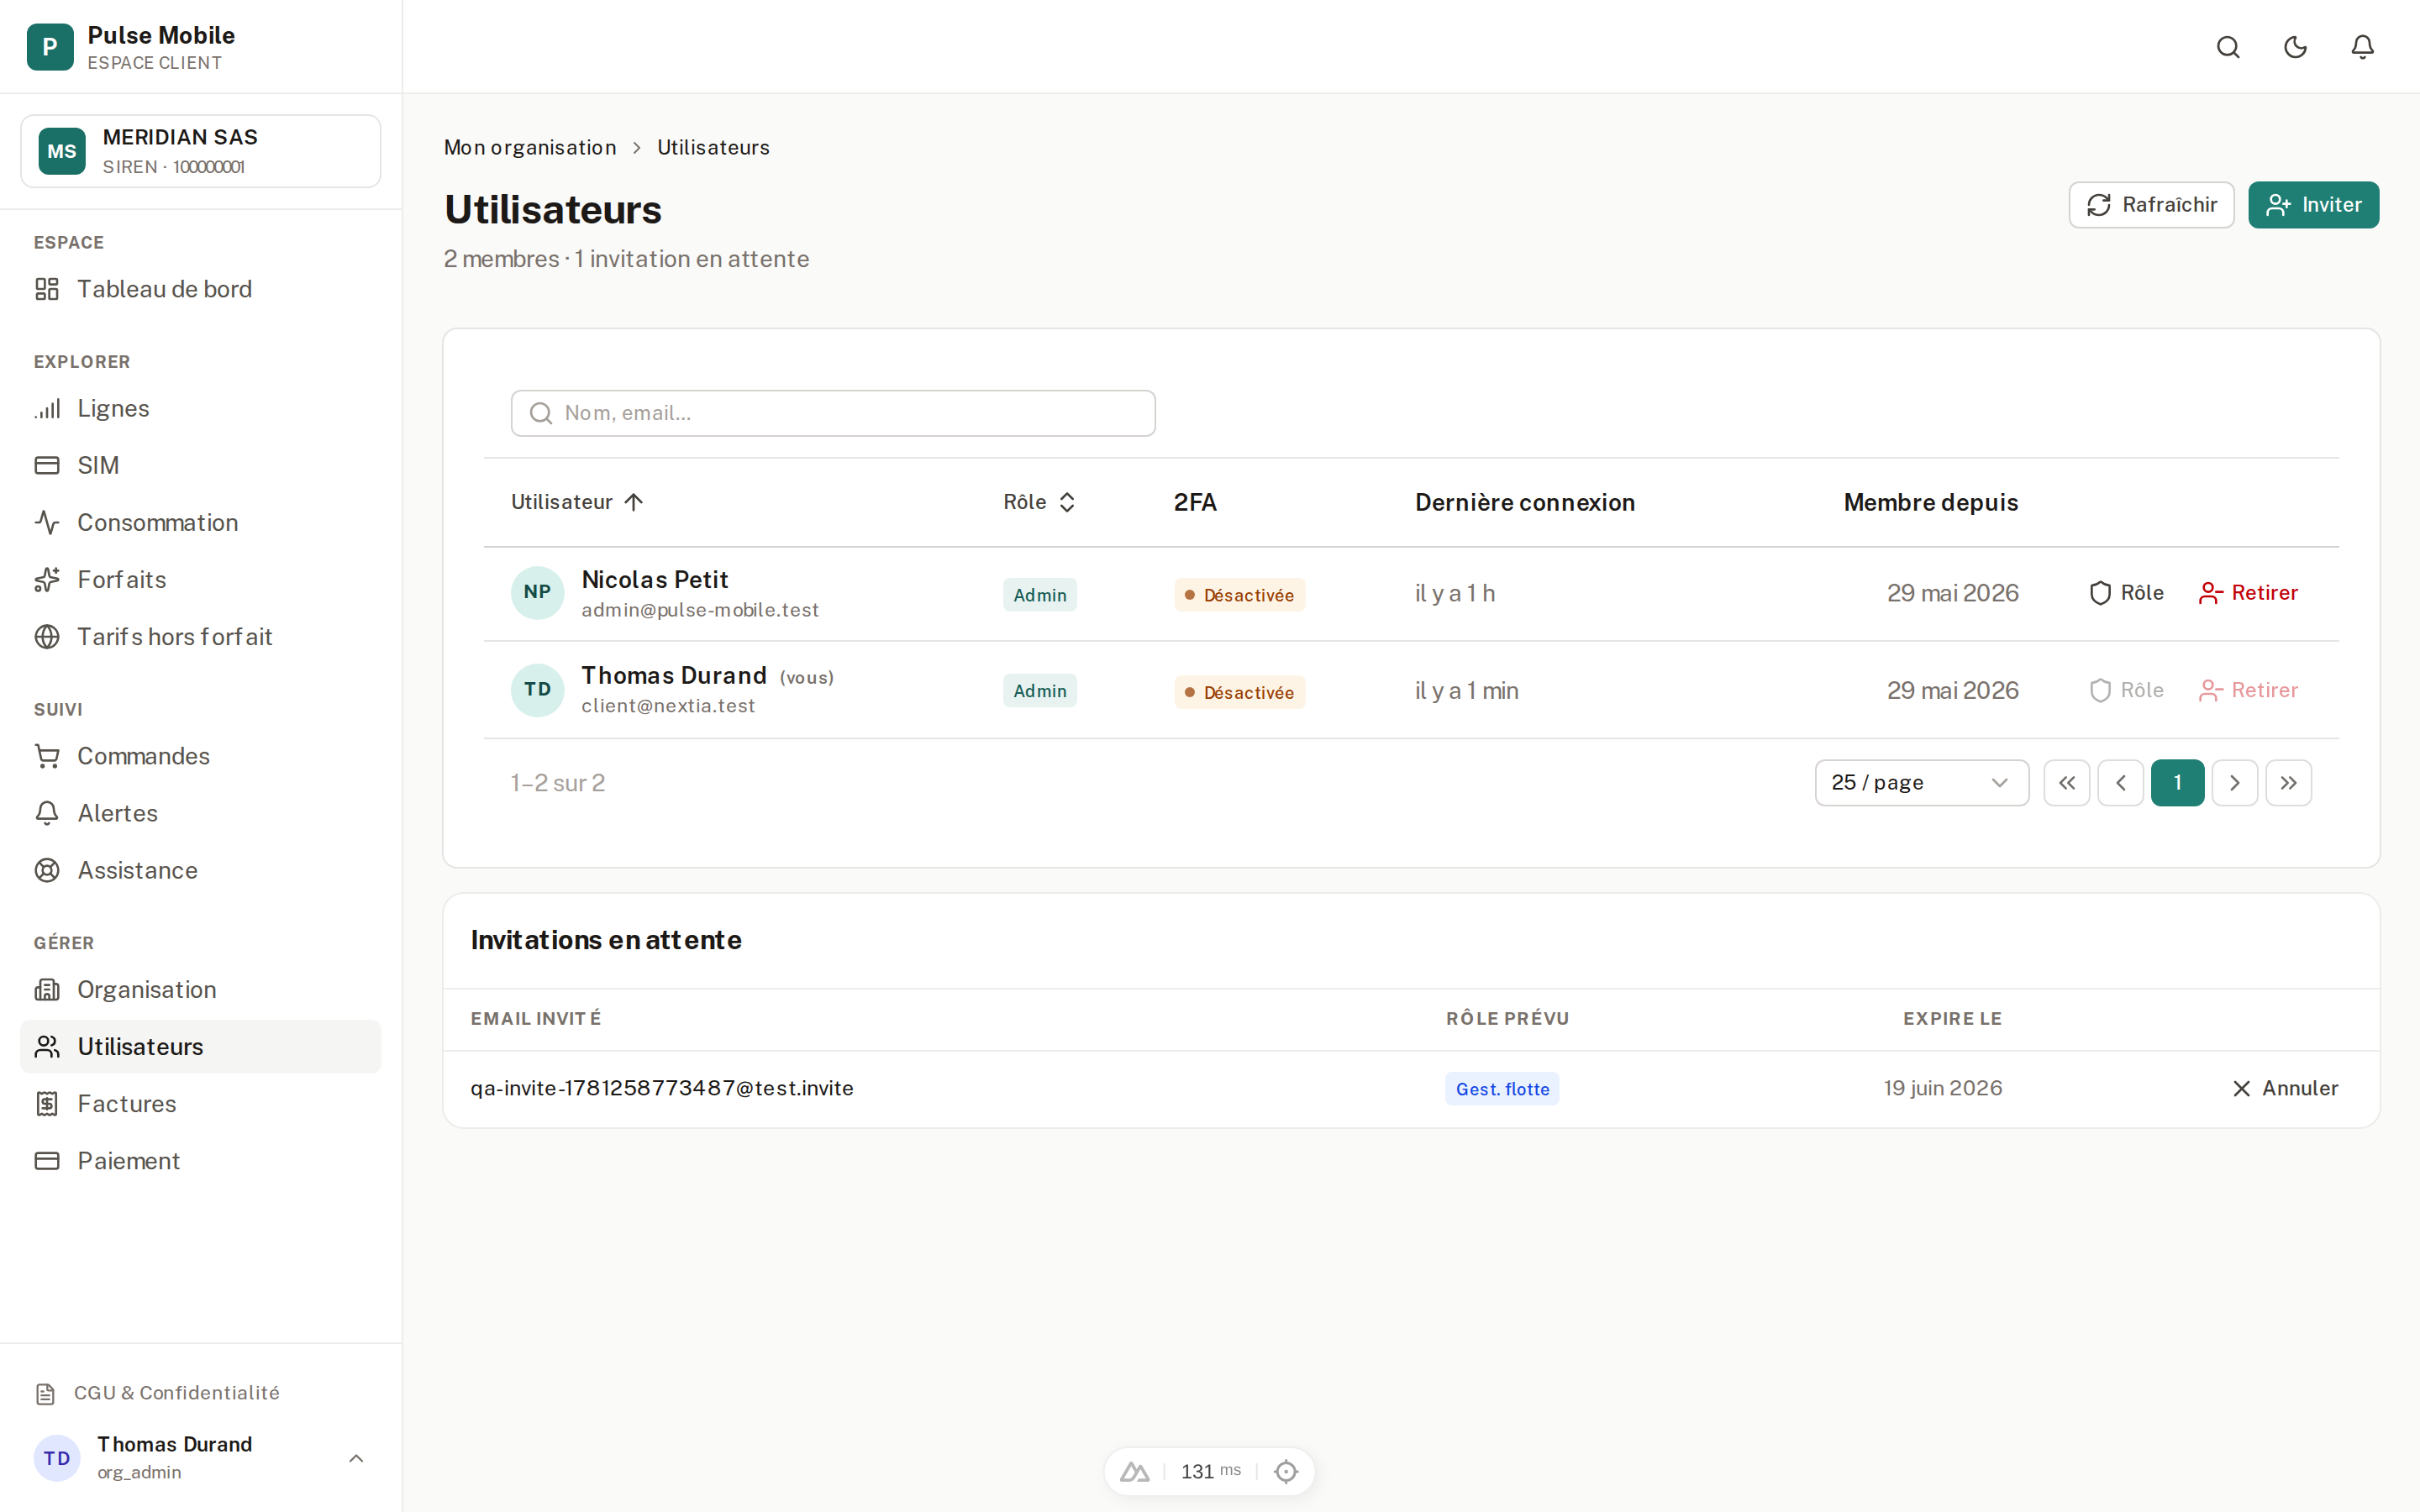This screenshot has width=2420, height=1512.
Task: Click client@nextia.test email
Action: [x=668, y=706]
